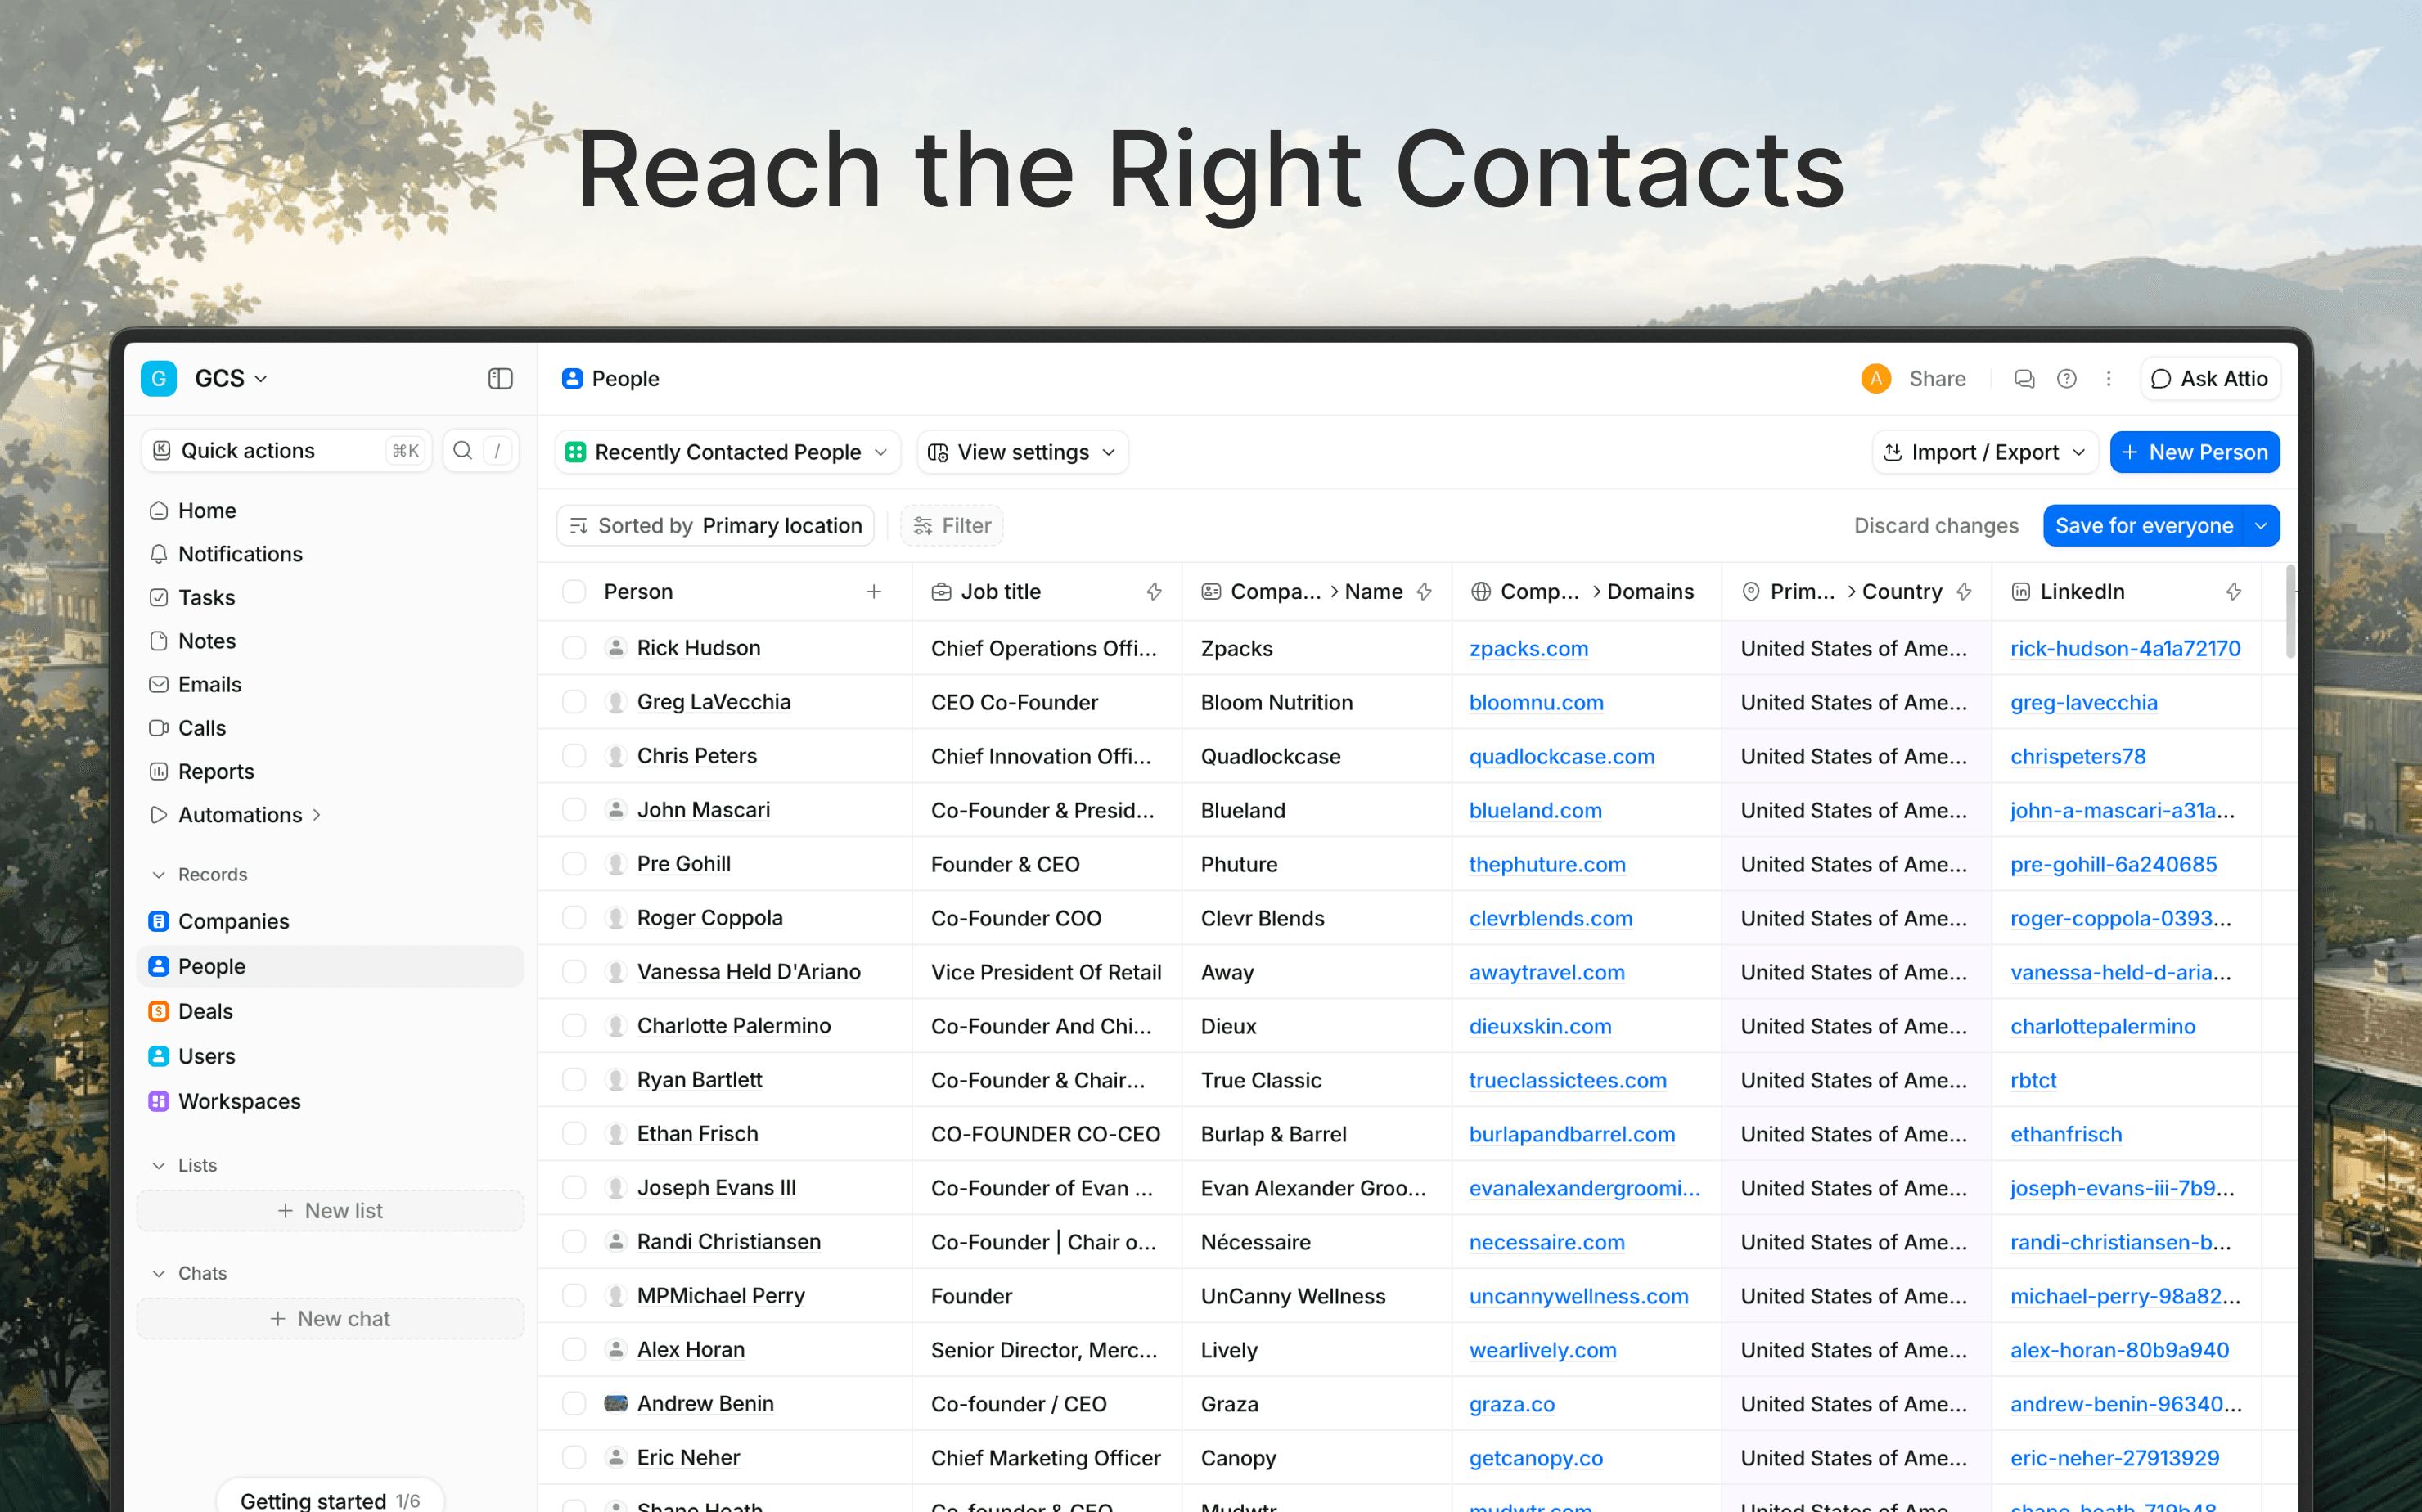
Task: Click the vertical scrollbar of the table
Action: 2290,612
